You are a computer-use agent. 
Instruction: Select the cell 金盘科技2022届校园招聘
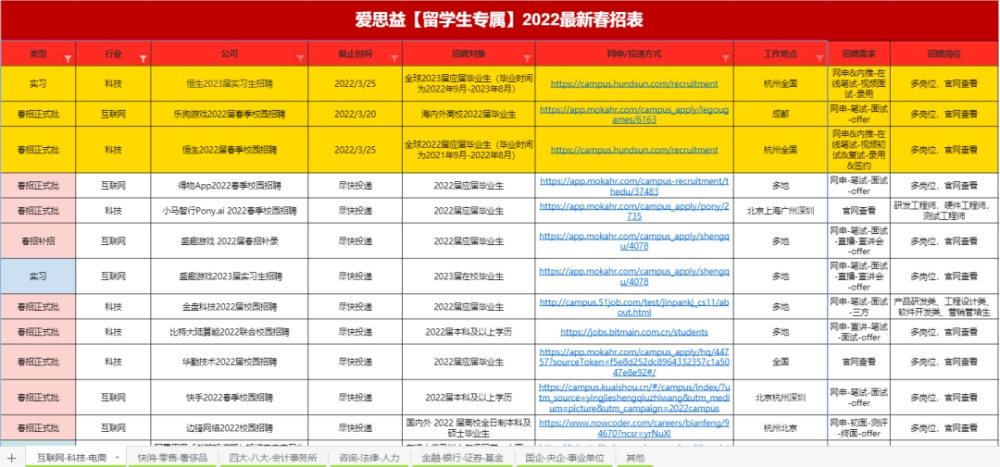(x=230, y=307)
